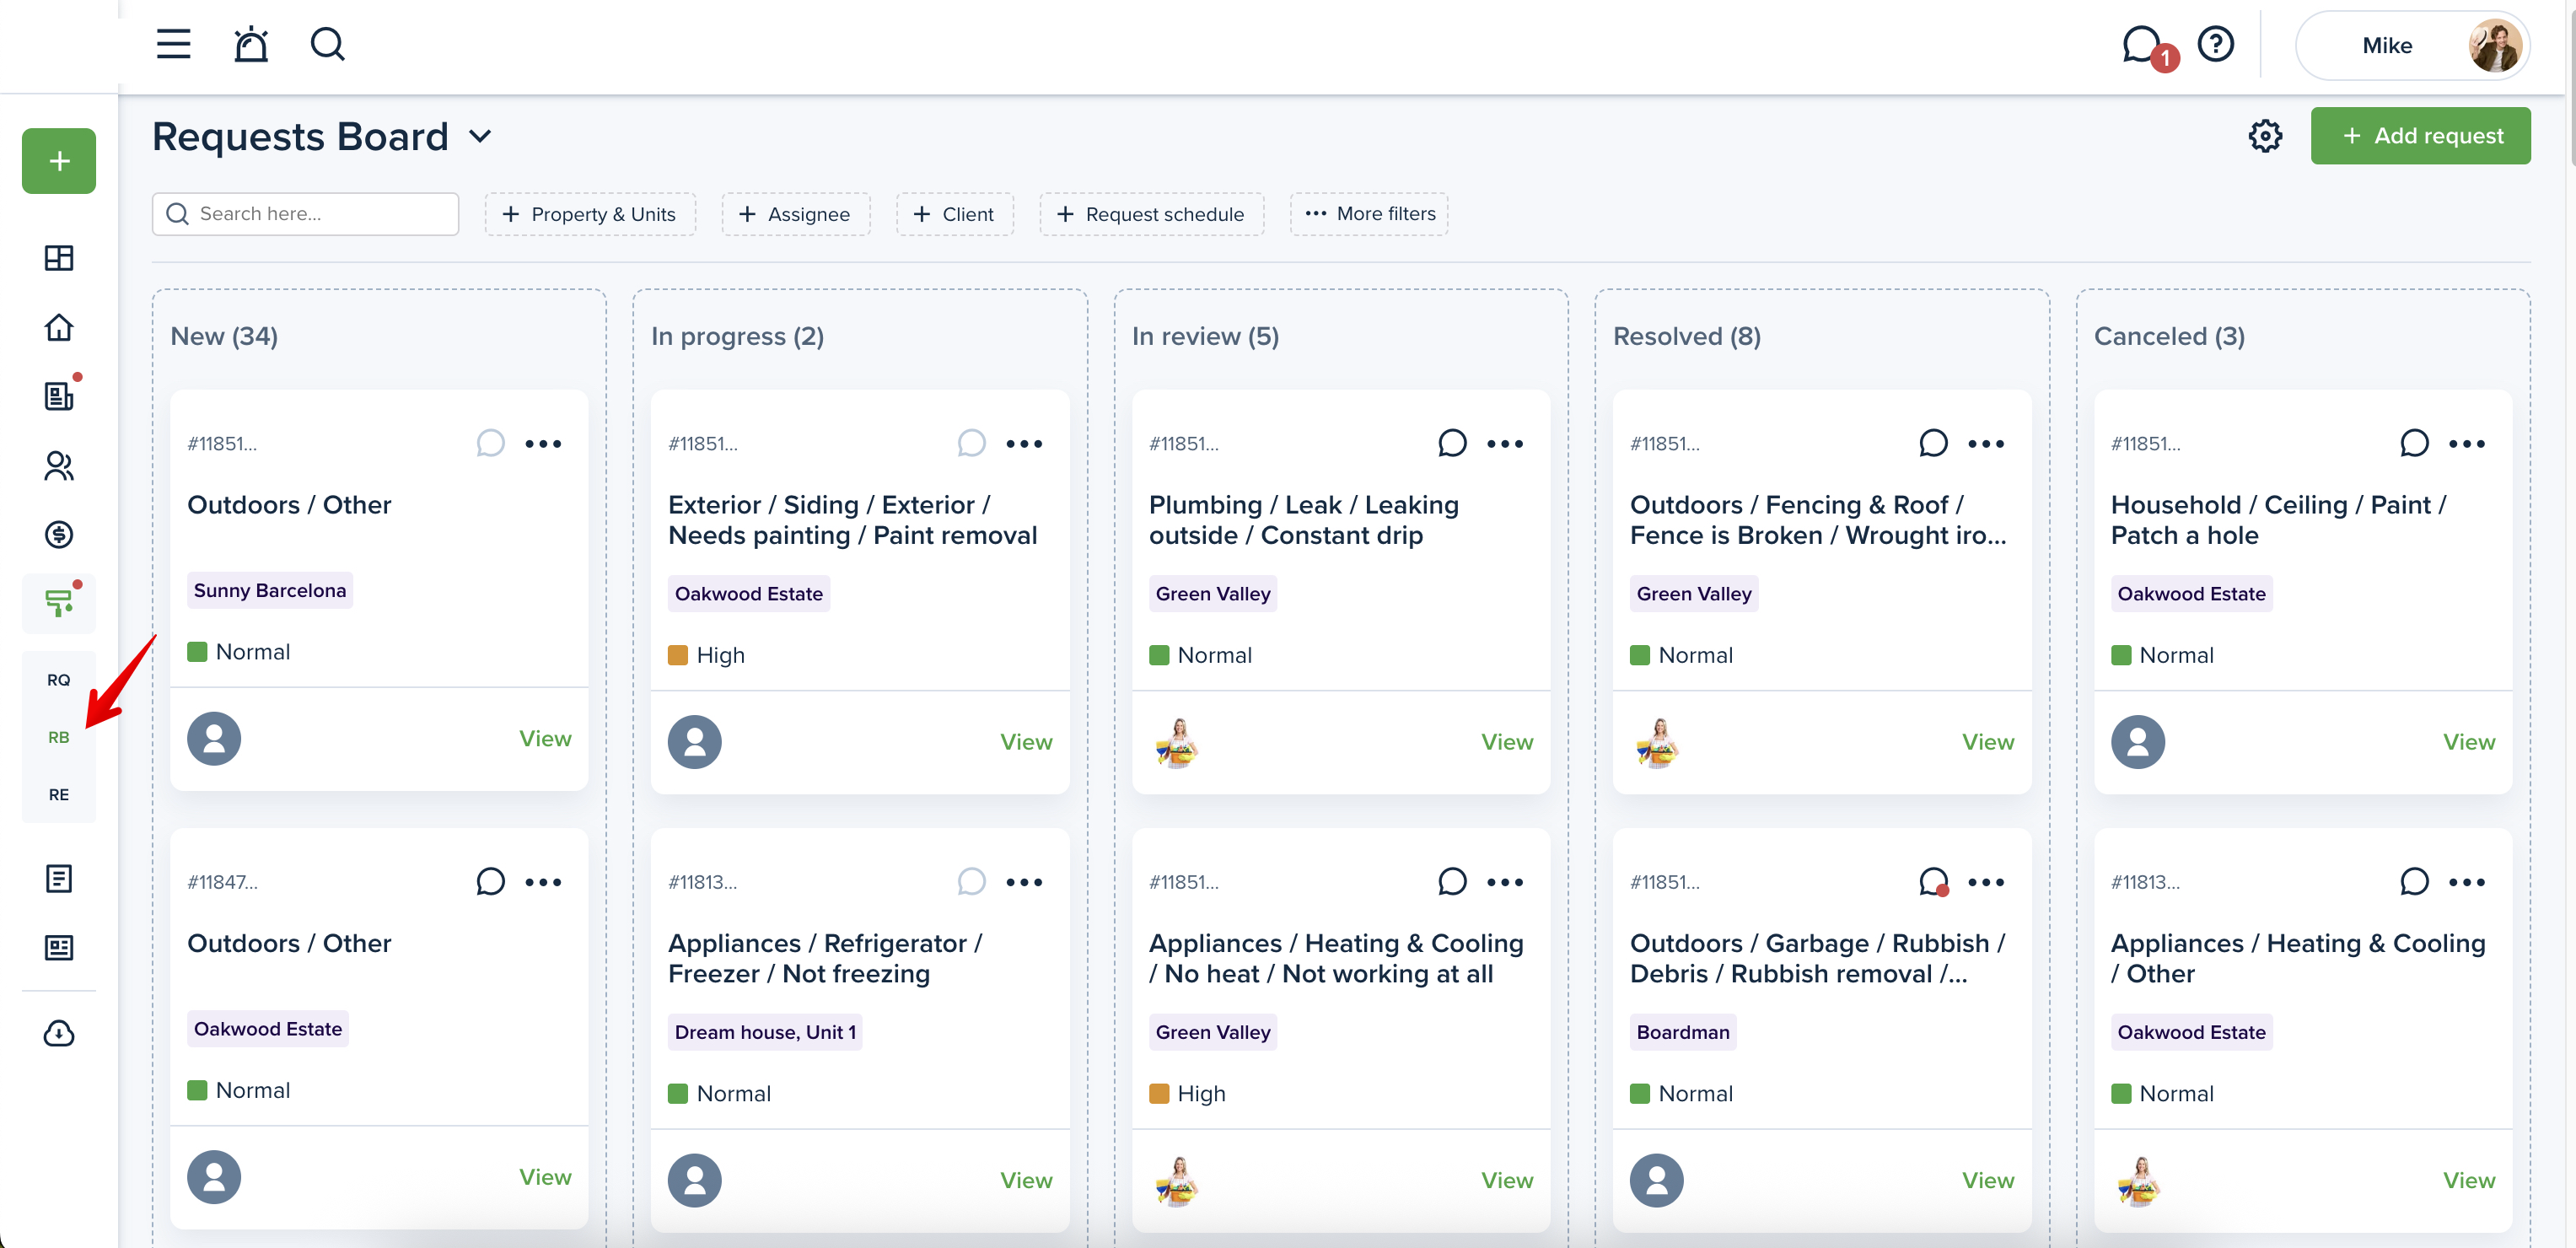This screenshot has width=2576, height=1248.
Task: Open board settings gear icon
Action: click(x=2265, y=136)
